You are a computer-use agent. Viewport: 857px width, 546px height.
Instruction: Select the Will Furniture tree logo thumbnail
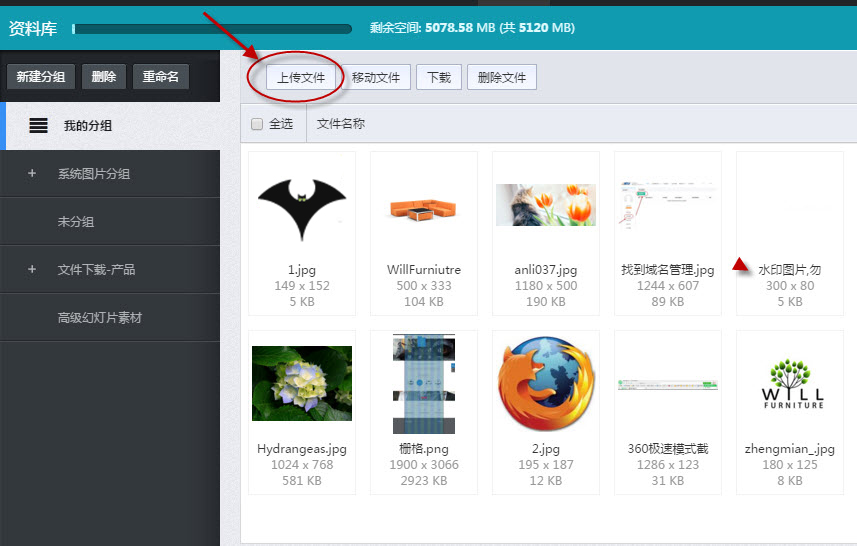790,385
